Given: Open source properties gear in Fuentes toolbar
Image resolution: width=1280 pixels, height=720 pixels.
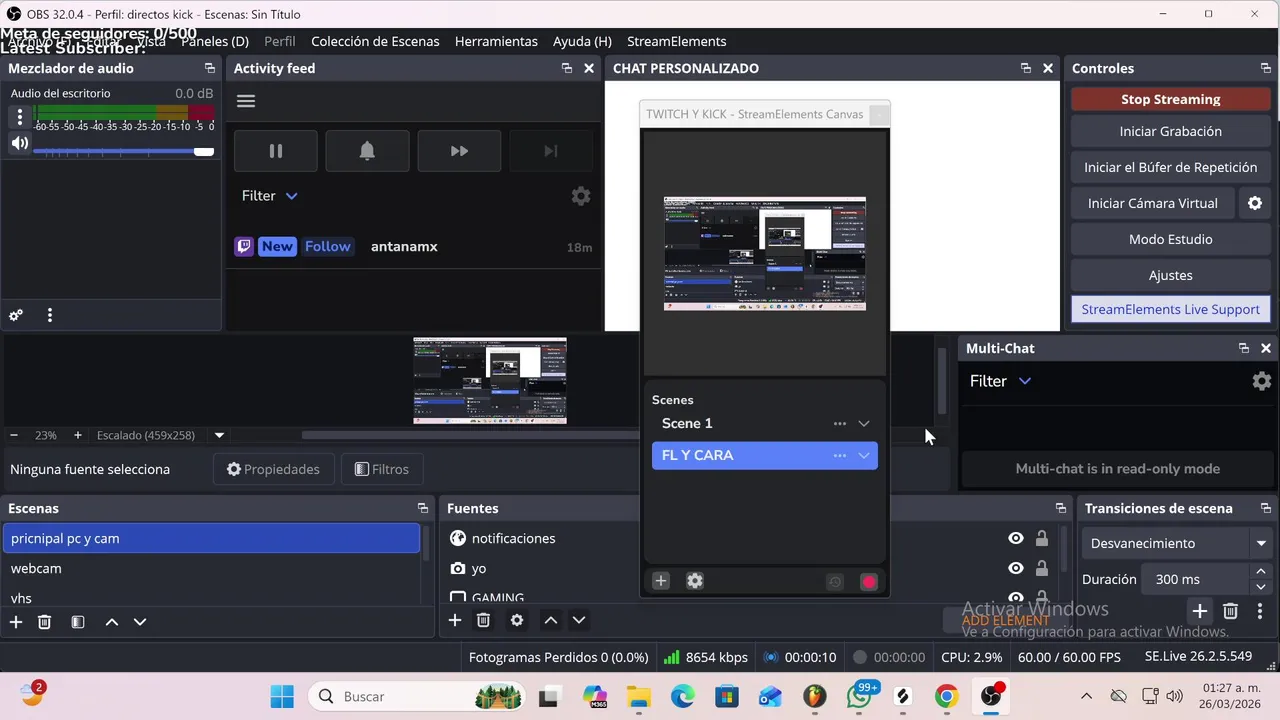Looking at the screenshot, I should (x=517, y=620).
